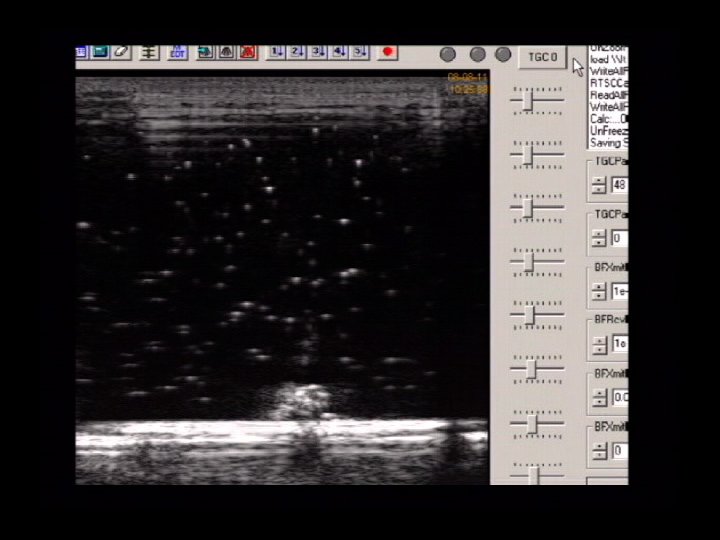720x540 pixels.
Task: Click the stepper beside second TGCPa value 0
Action: click(599, 239)
